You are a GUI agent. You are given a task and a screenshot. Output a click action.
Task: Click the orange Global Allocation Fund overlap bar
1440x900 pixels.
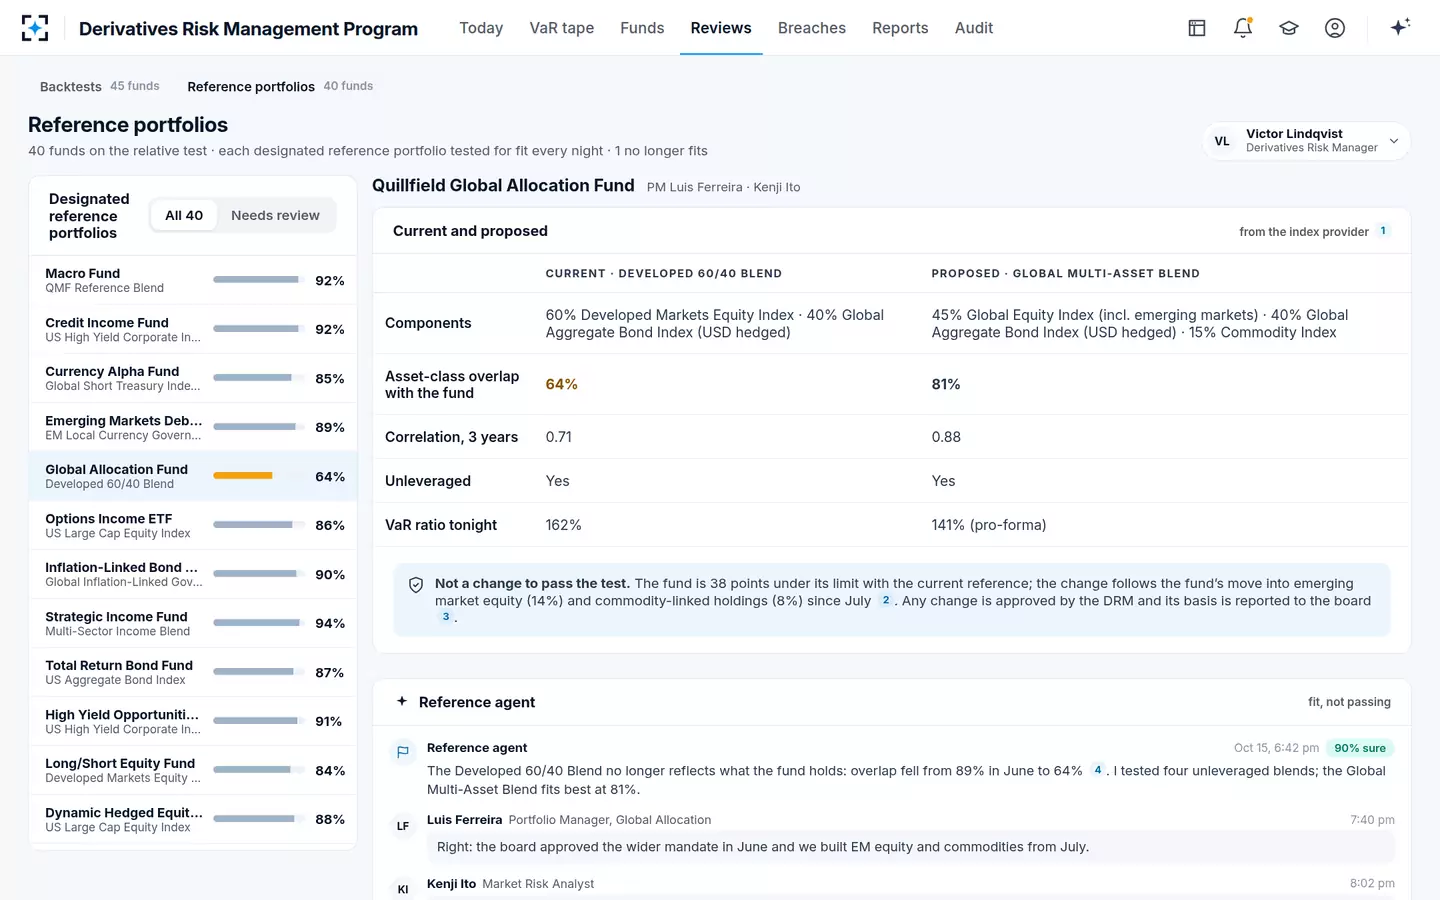243,476
